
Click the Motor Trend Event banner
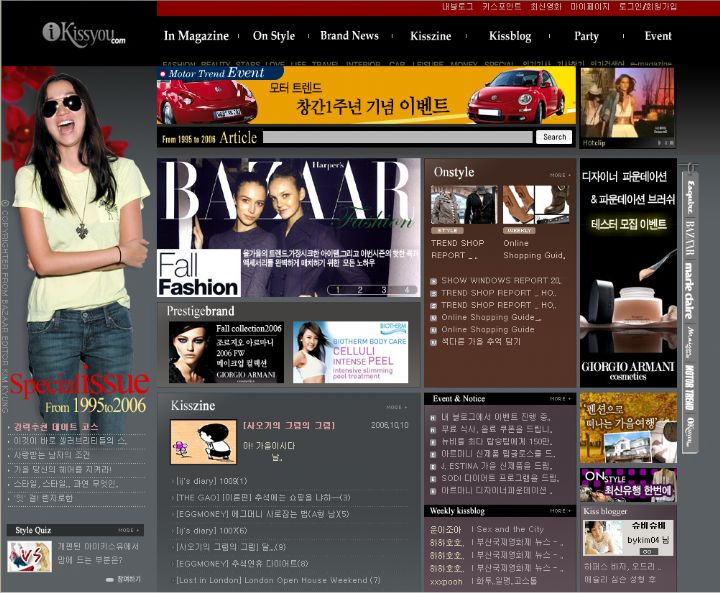(x=366, y=96)
